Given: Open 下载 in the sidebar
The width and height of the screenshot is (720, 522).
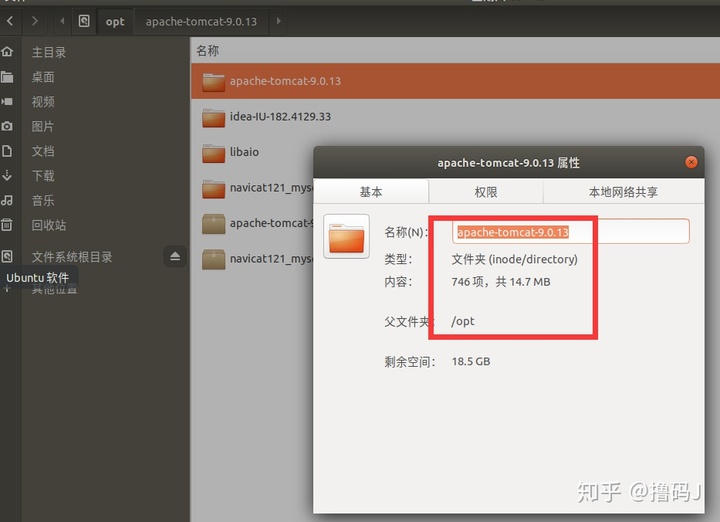Looking at the screenshot, I should [43, 176].
